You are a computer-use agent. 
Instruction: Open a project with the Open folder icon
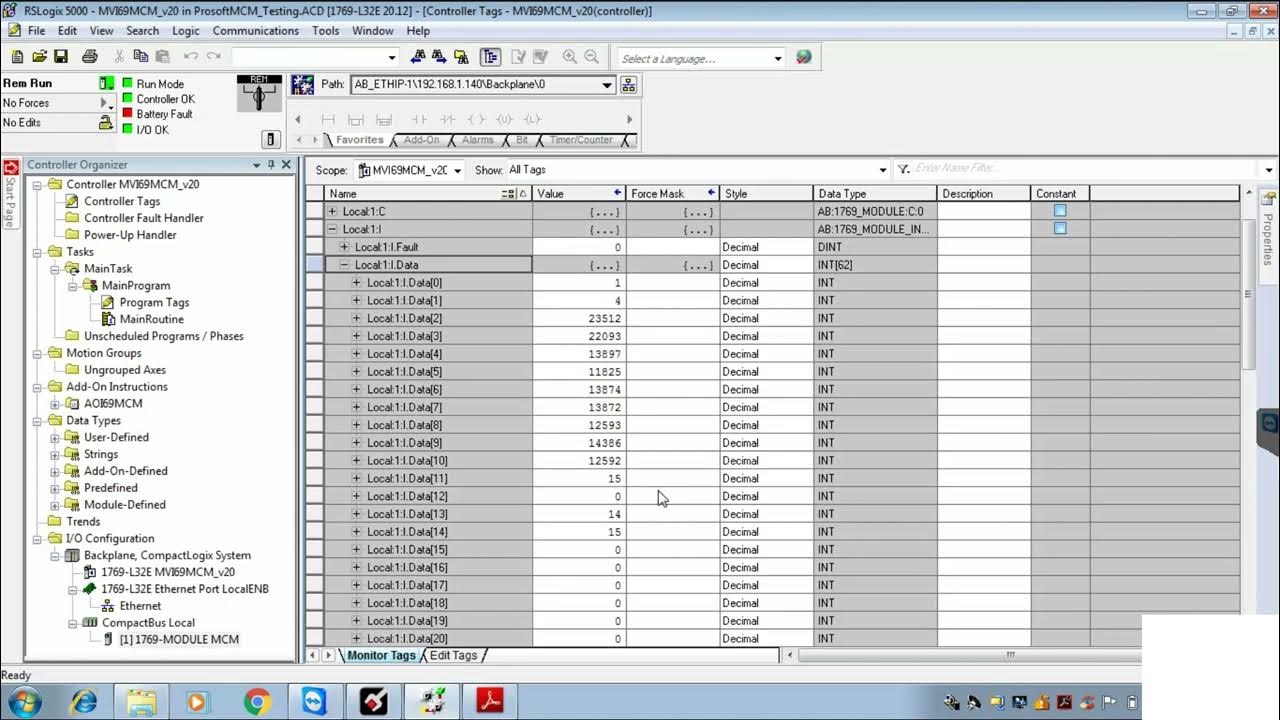point(40,57)
